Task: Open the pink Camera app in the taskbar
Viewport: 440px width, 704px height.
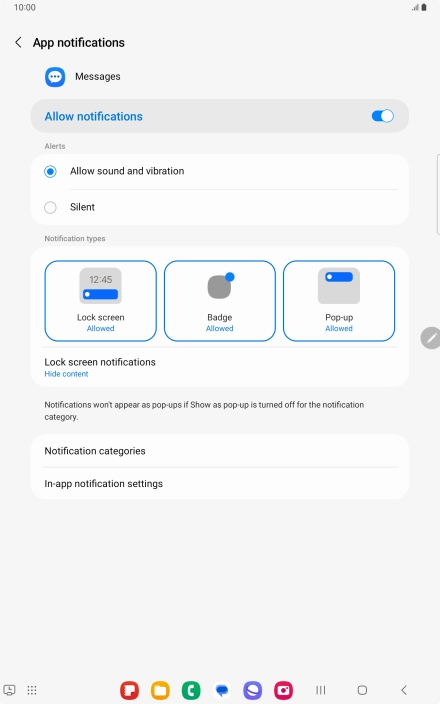Action: [284, 690]
